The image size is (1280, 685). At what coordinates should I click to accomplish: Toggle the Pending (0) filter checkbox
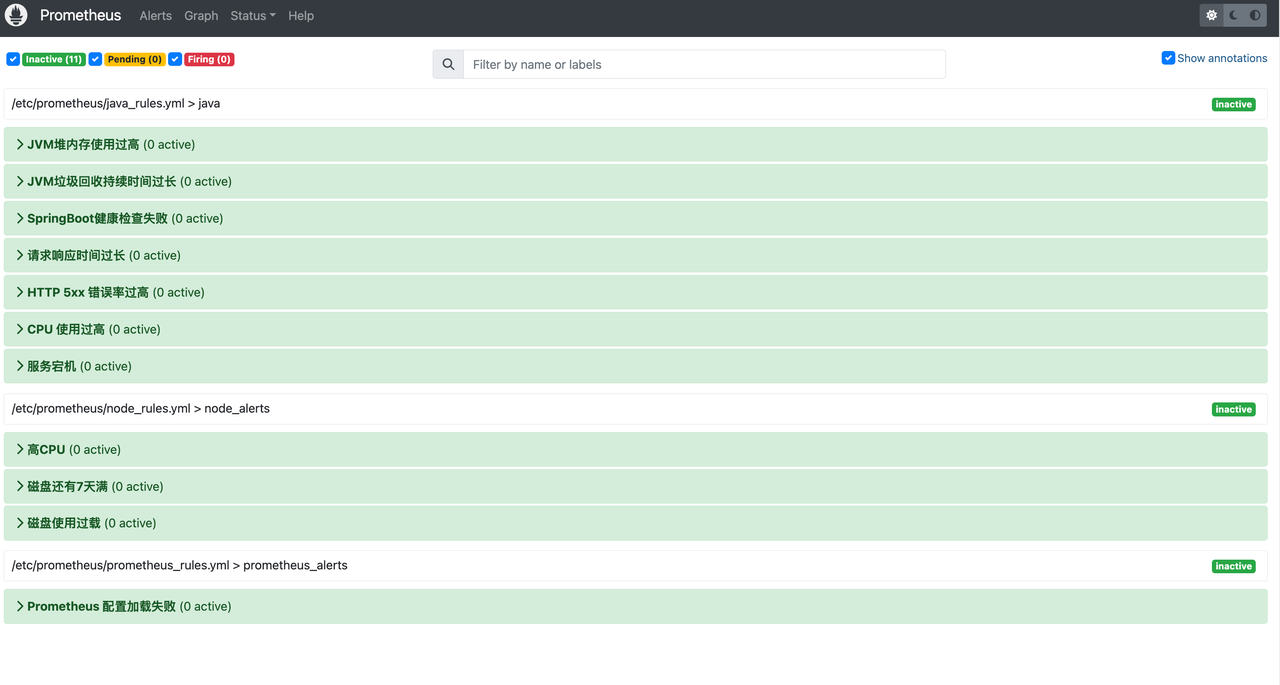[95, 59]
